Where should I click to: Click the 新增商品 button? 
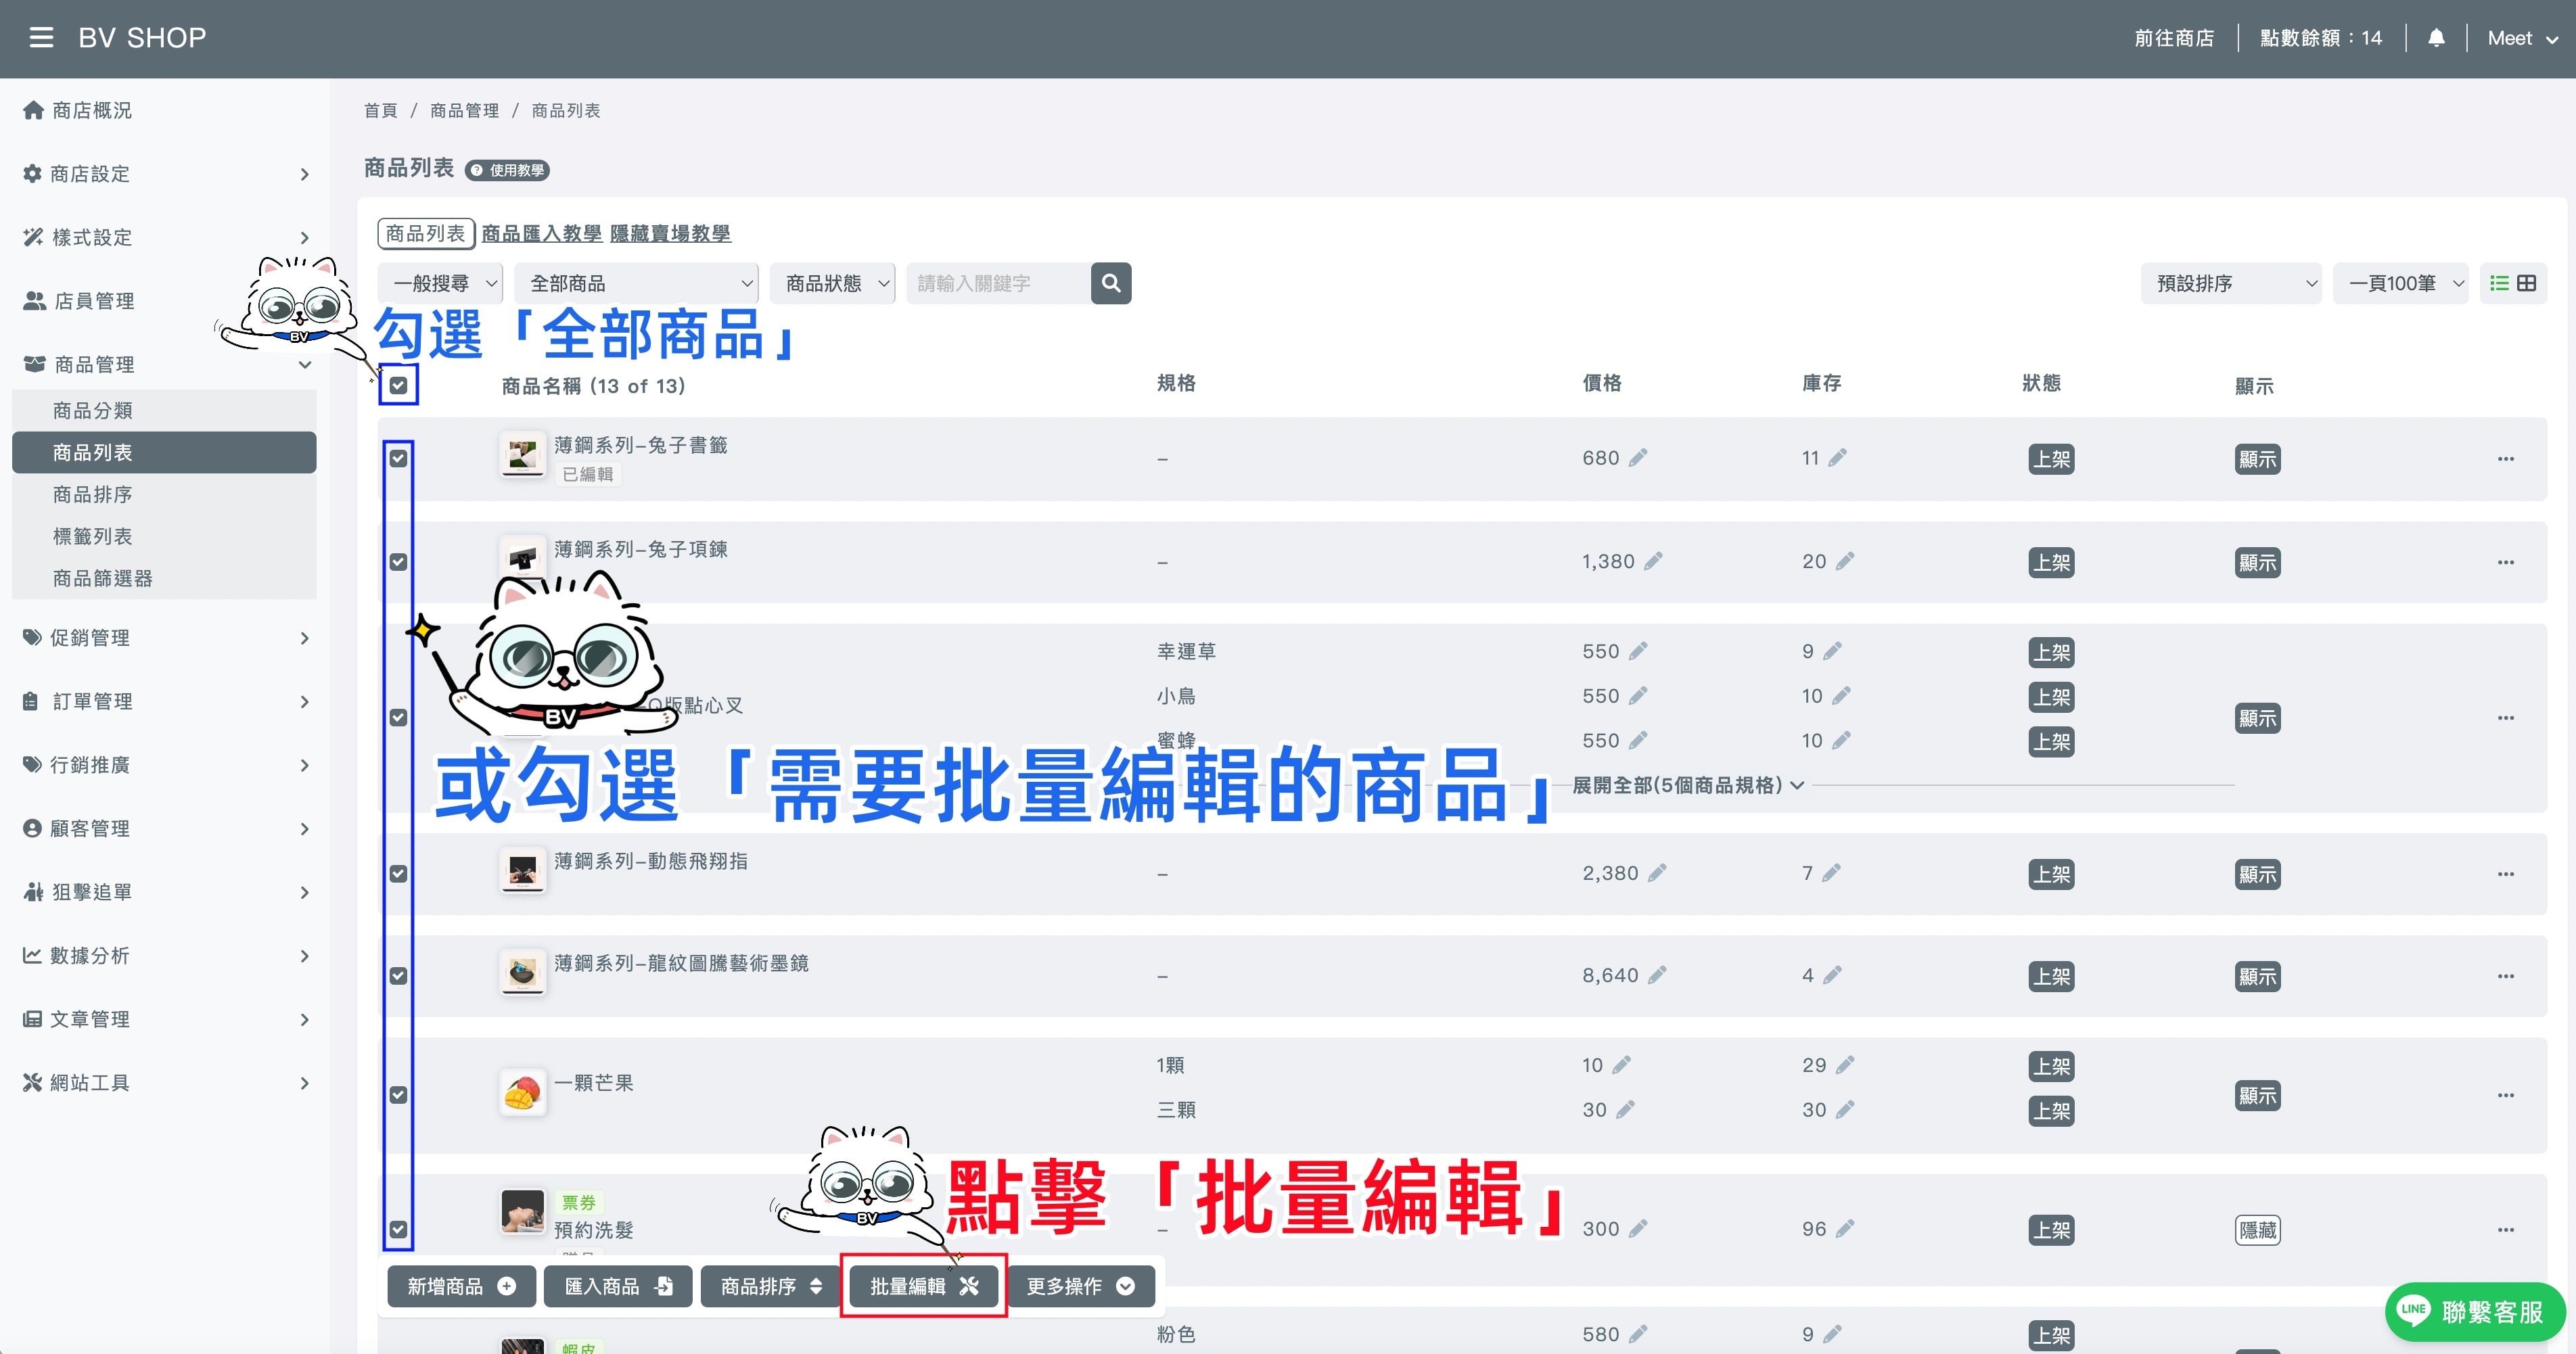(x=461, y=1286)
